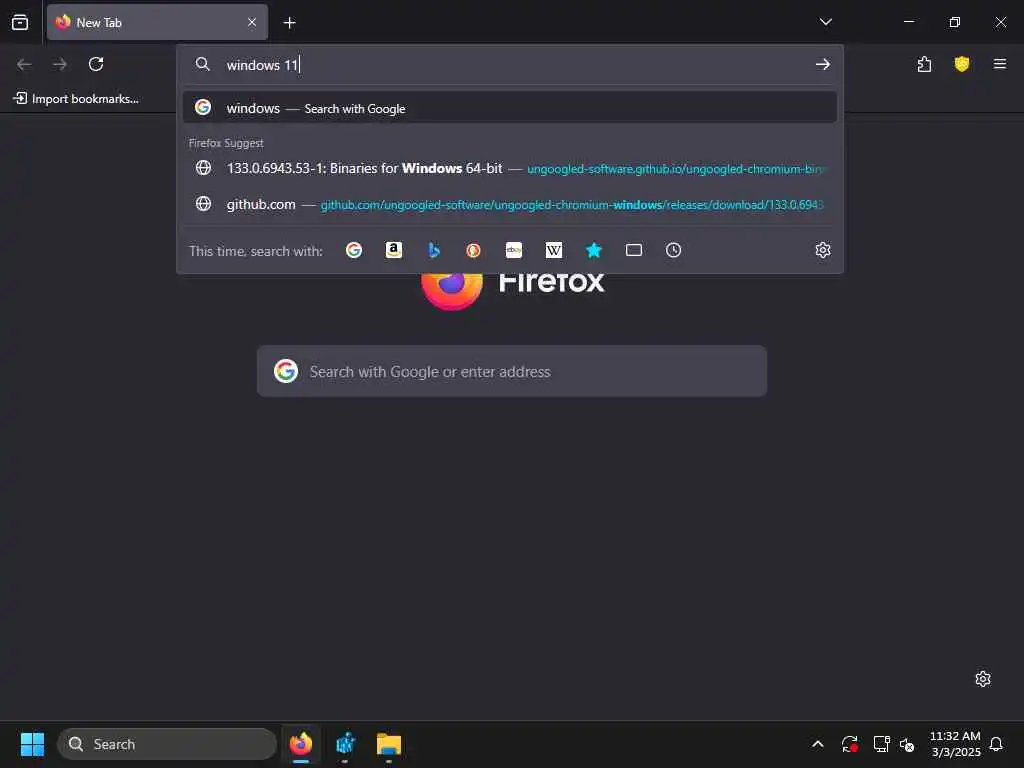This screenshot has height=768, width=1024.
Task: Open the clock showing 11:32 AM
Action: [x=955, y=744]
